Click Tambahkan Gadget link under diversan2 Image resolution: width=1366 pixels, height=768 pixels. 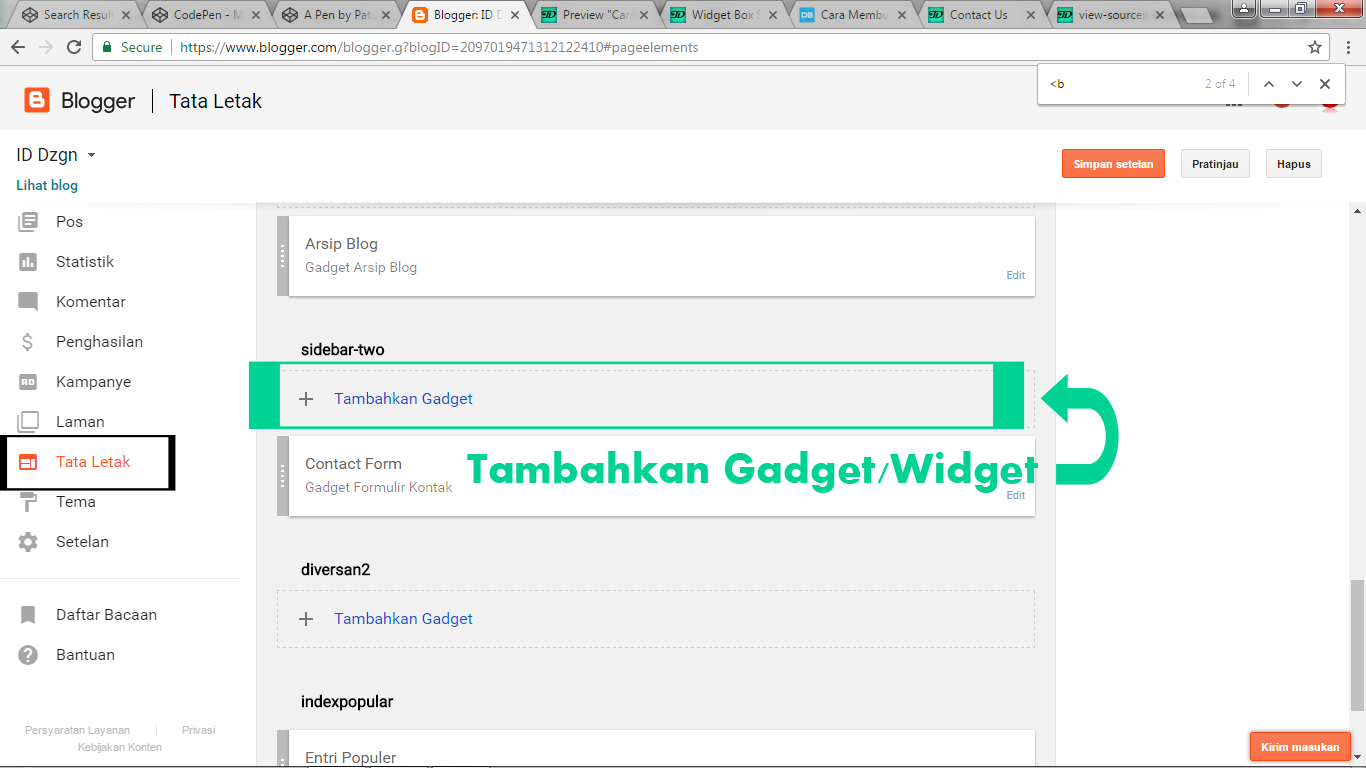point(403,619)
